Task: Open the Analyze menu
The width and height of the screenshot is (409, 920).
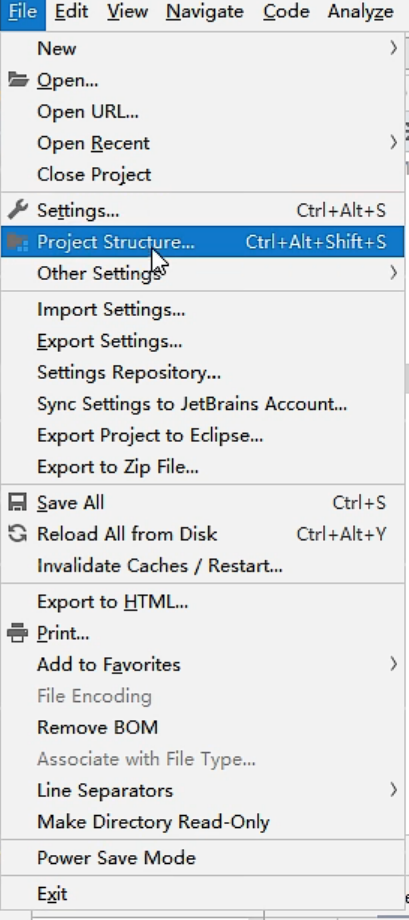Action: pos(361,11)
